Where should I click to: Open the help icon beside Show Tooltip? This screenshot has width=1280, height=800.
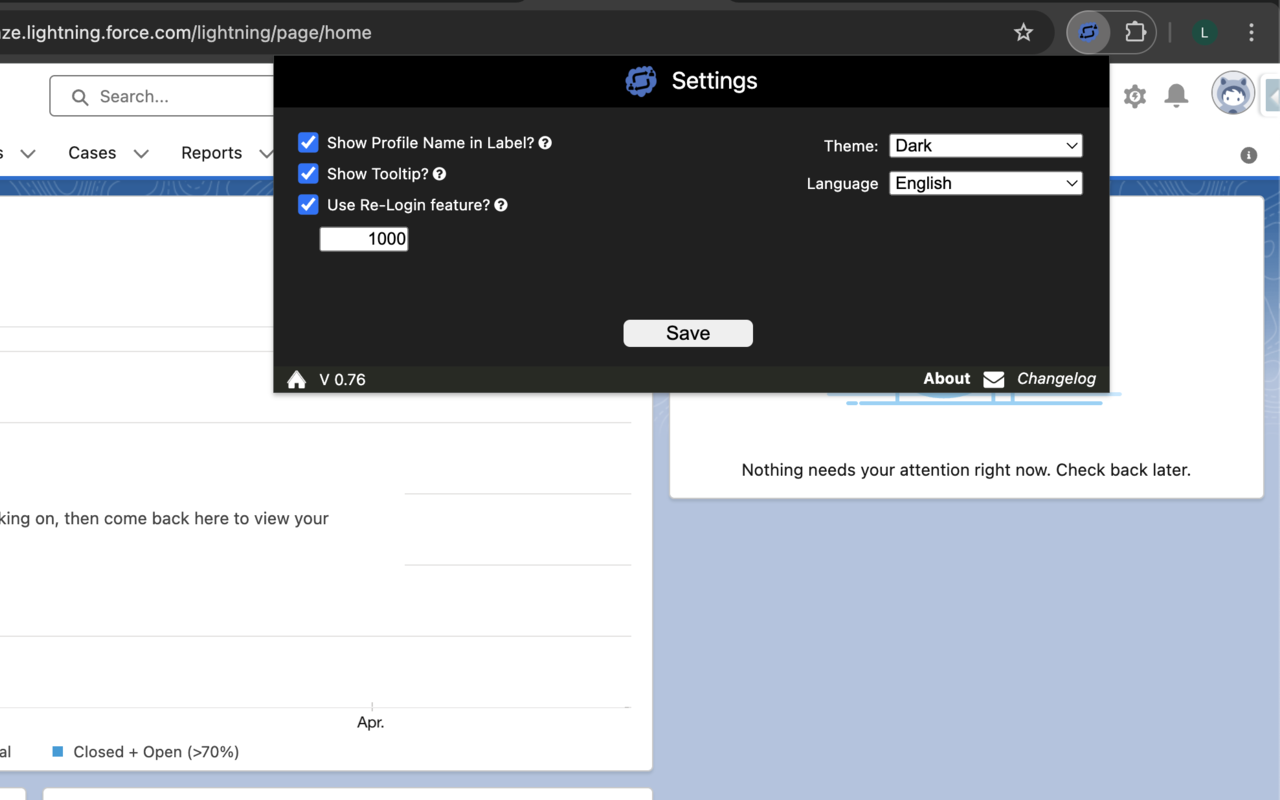click(x=439, y=173)
